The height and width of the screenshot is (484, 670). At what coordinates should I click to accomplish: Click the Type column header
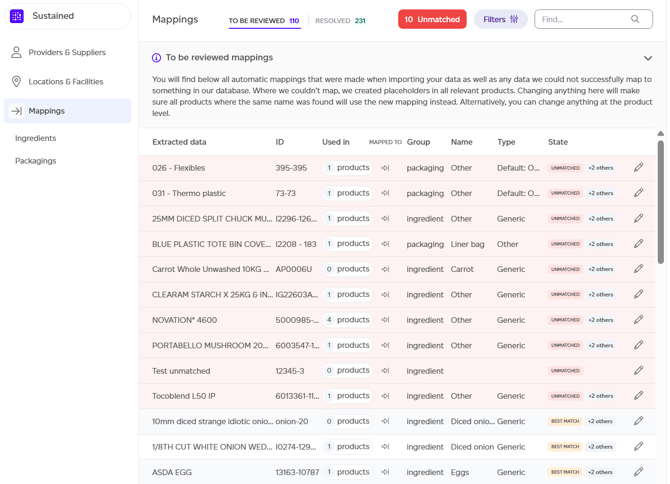[506, 142]
